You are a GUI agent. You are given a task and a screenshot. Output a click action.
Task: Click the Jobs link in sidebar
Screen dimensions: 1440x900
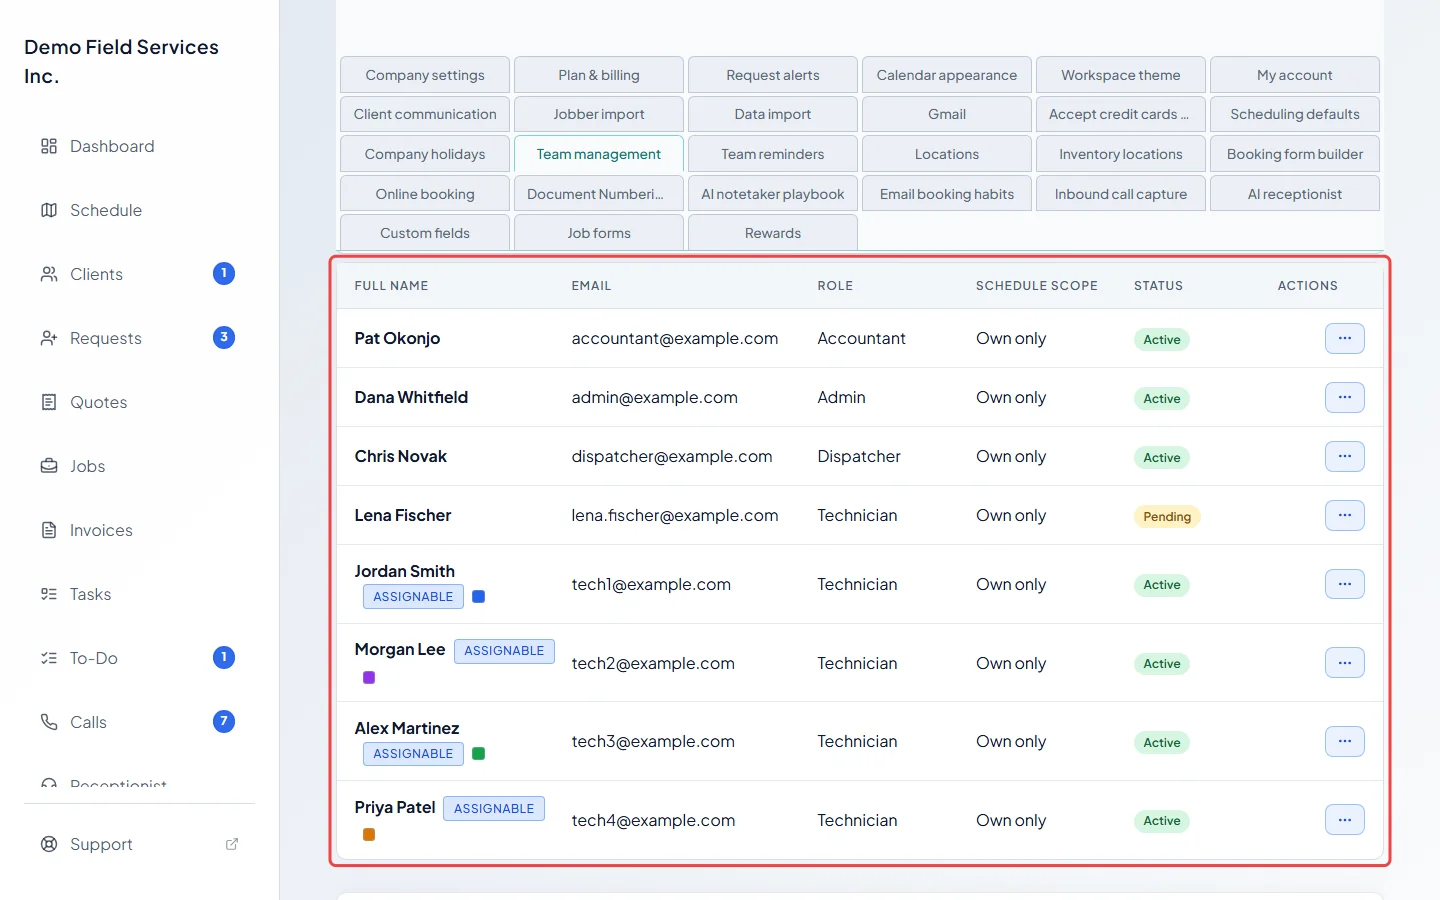click(88, 466)
